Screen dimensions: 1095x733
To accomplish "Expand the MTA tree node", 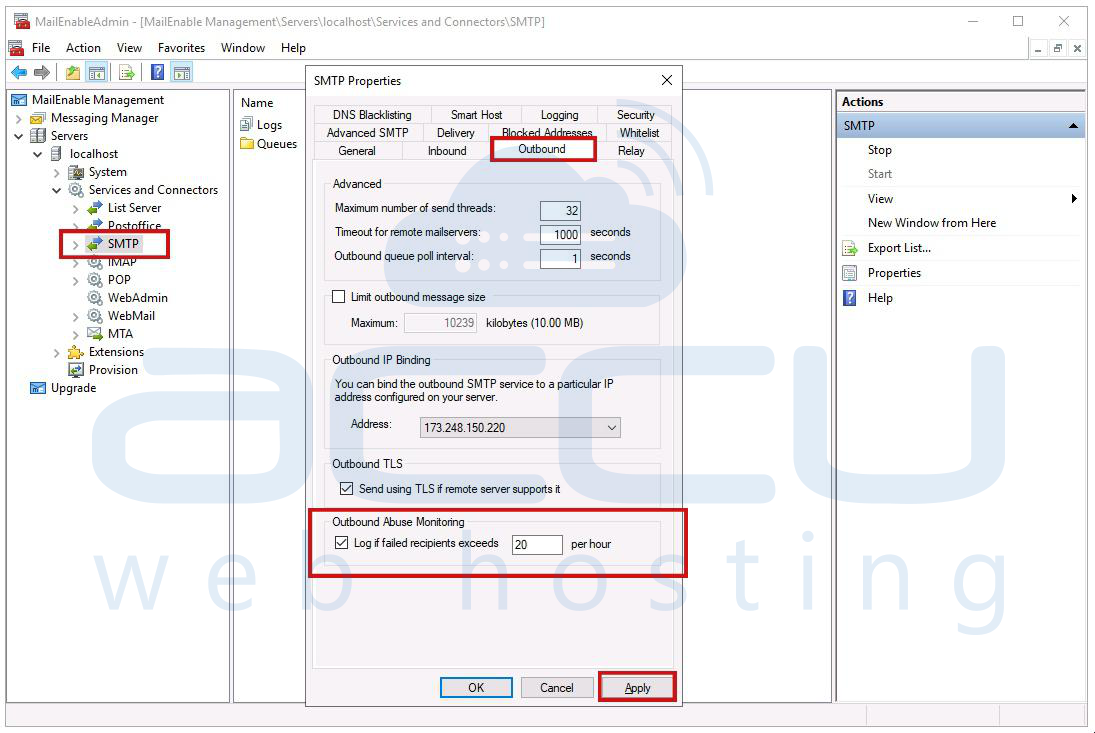I will click(75, 335).
